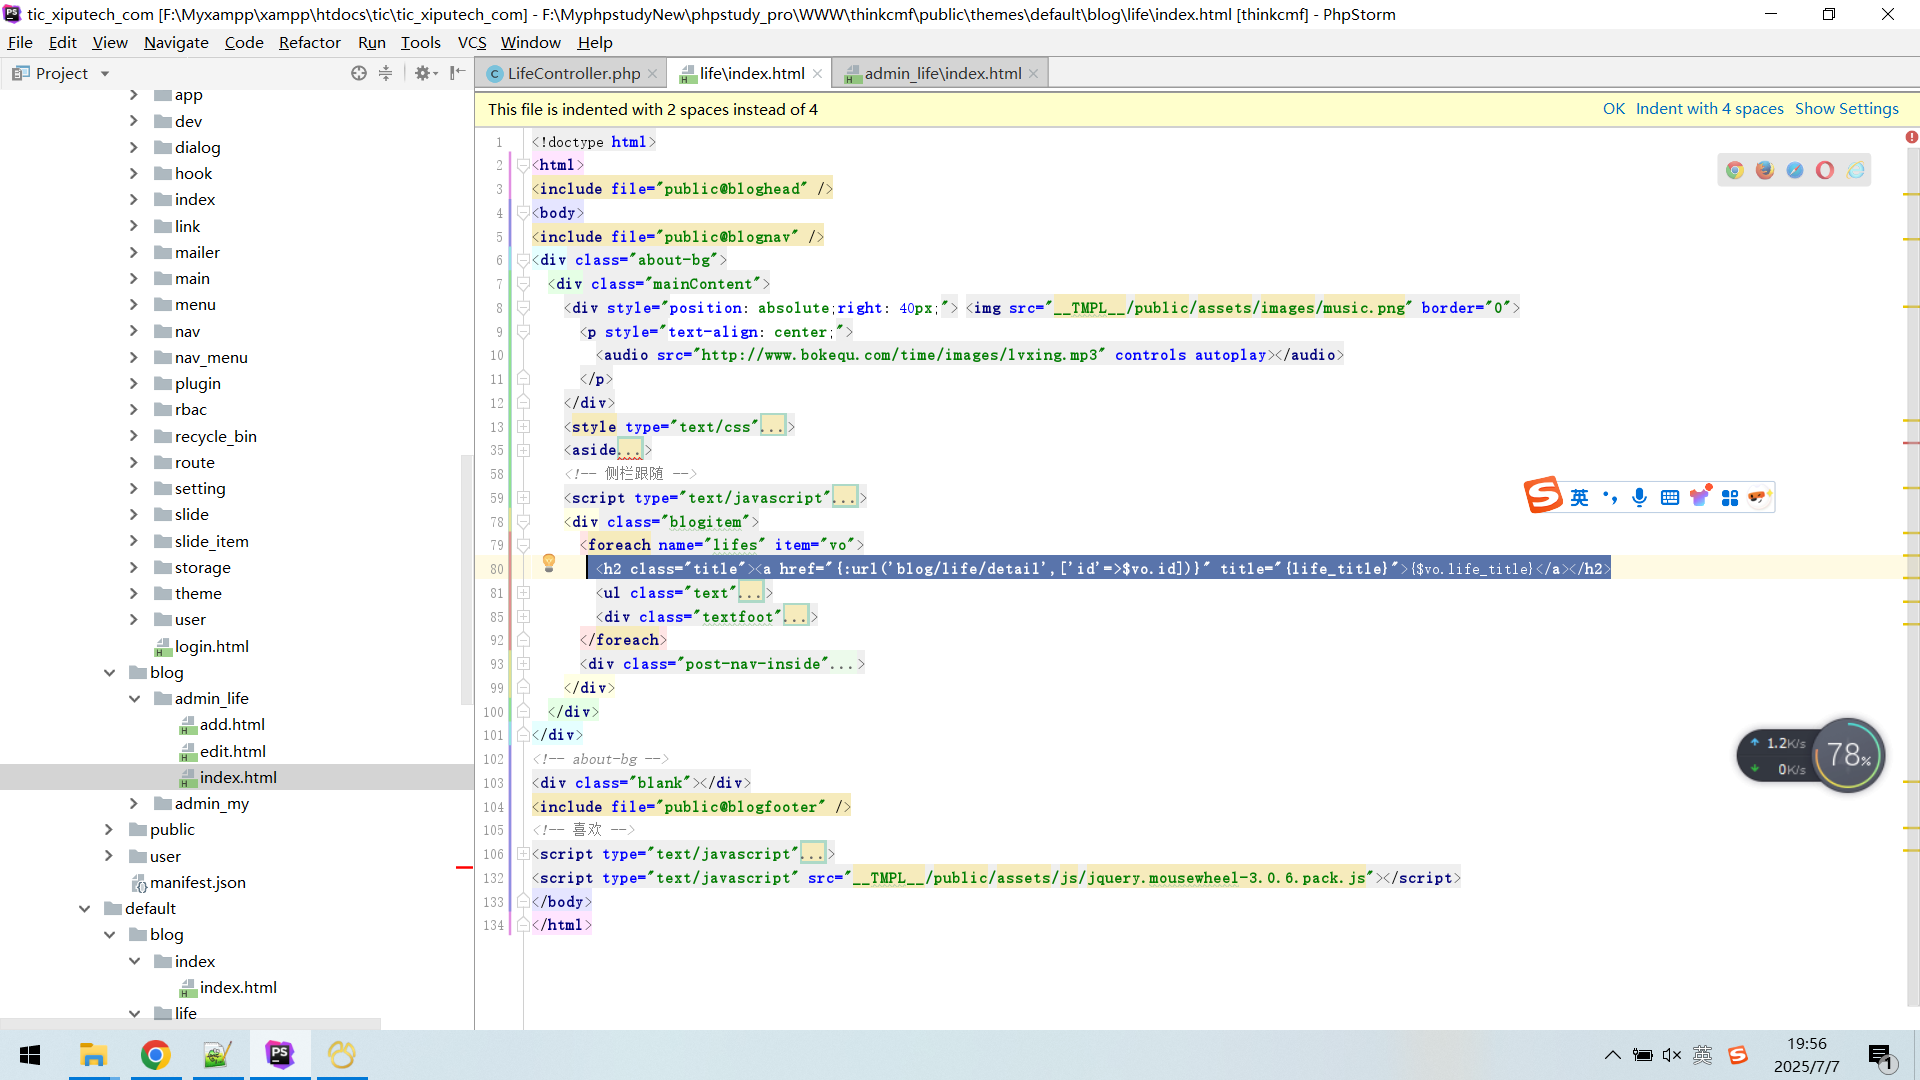Collapse the blog folder in Project tree
The image size is (1920, 1080).
(110, 672)
